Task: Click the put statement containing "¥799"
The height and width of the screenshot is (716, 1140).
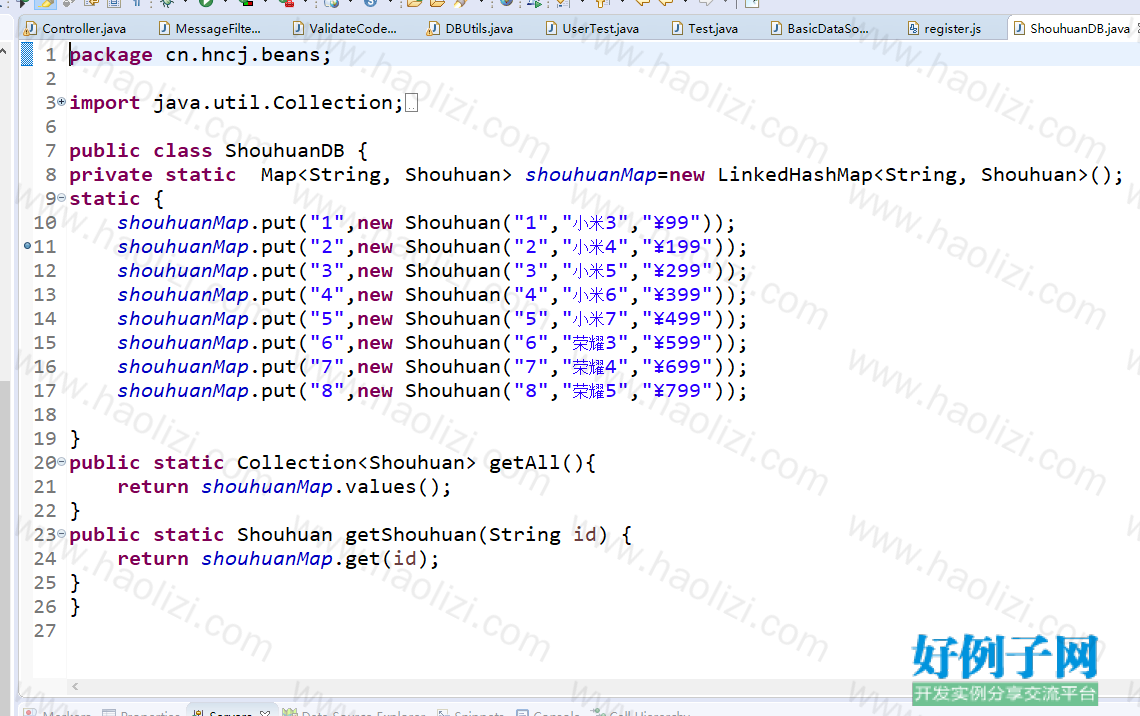Action: point(432,390)
